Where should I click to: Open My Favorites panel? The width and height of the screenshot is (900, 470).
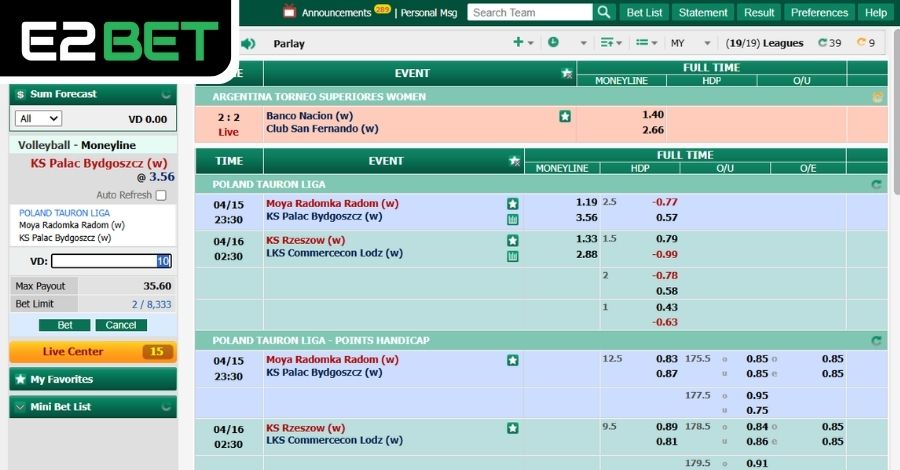coord(93,379)
